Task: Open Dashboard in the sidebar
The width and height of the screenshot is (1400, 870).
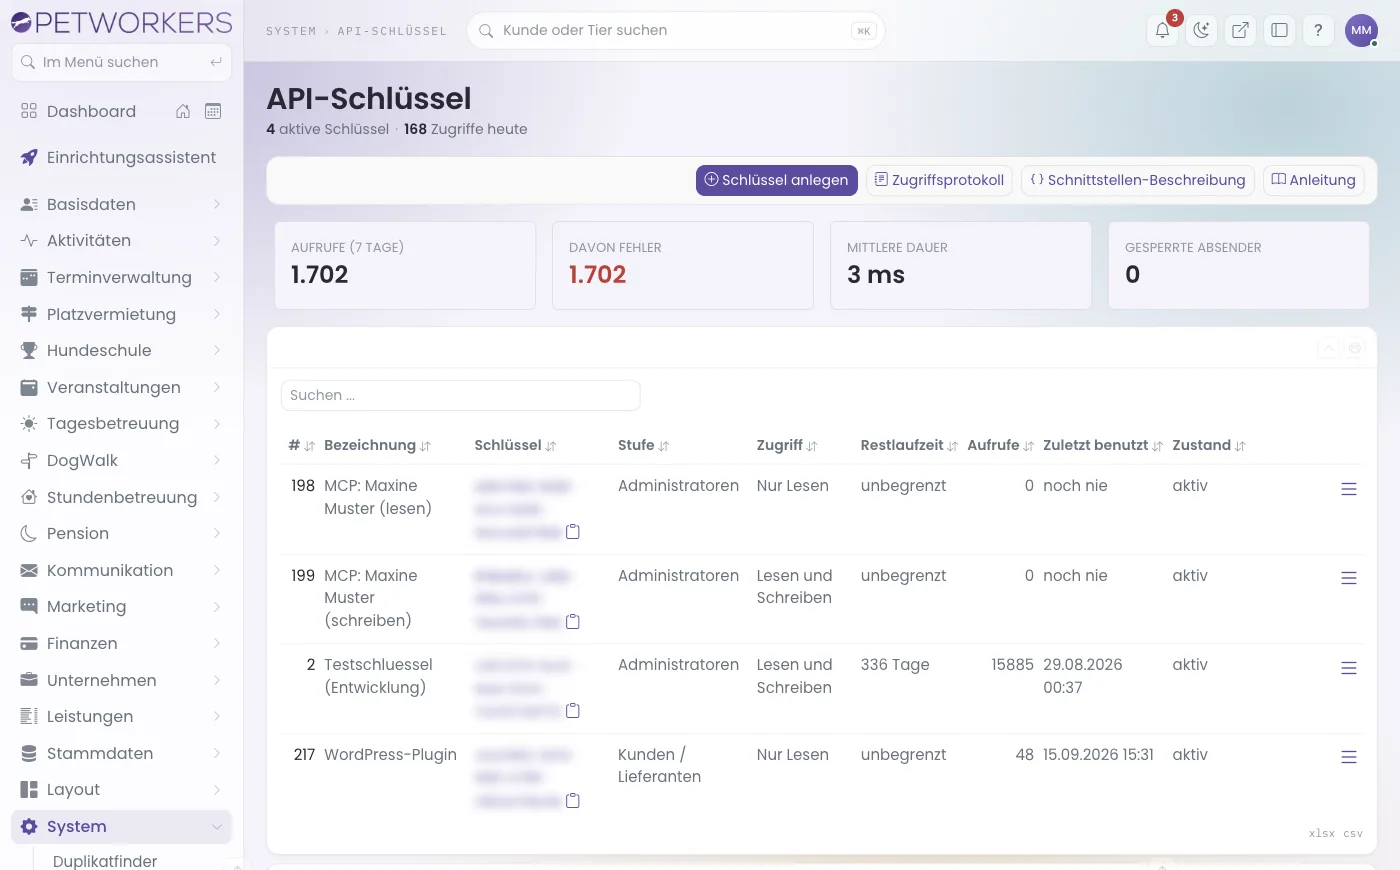Action: point(91,111)
